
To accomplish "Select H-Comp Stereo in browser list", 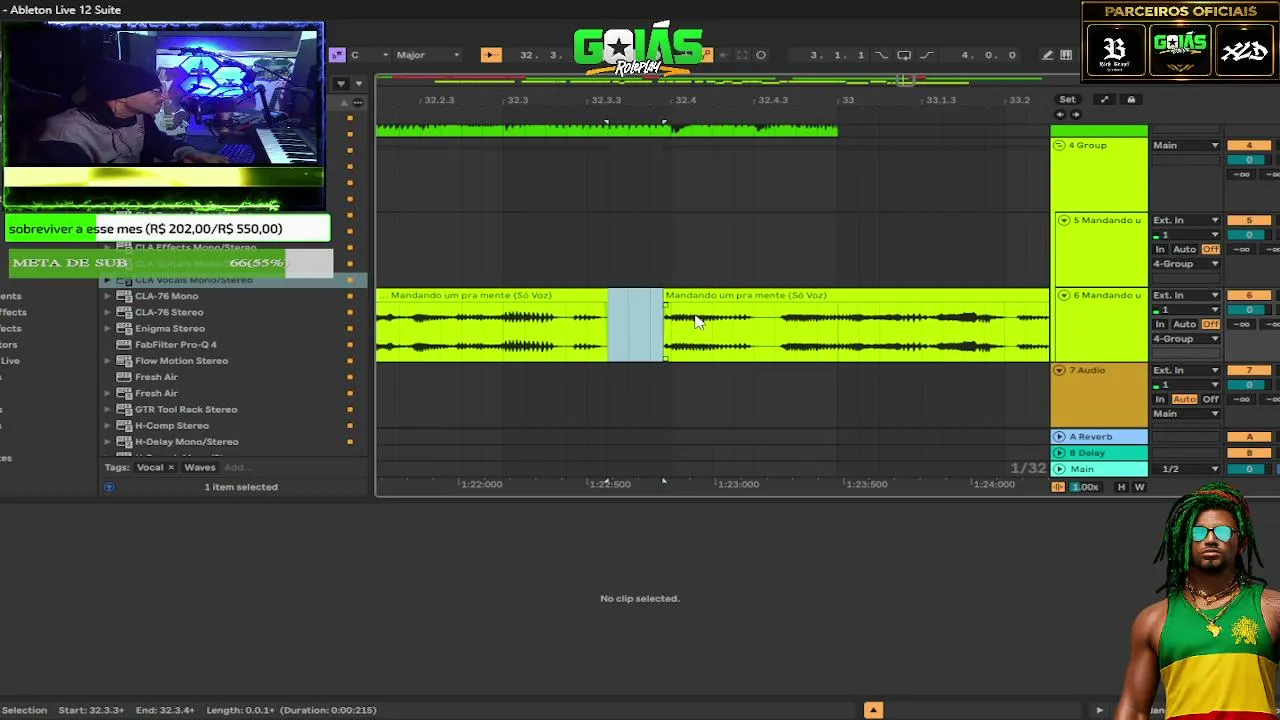I will point(172,426).
